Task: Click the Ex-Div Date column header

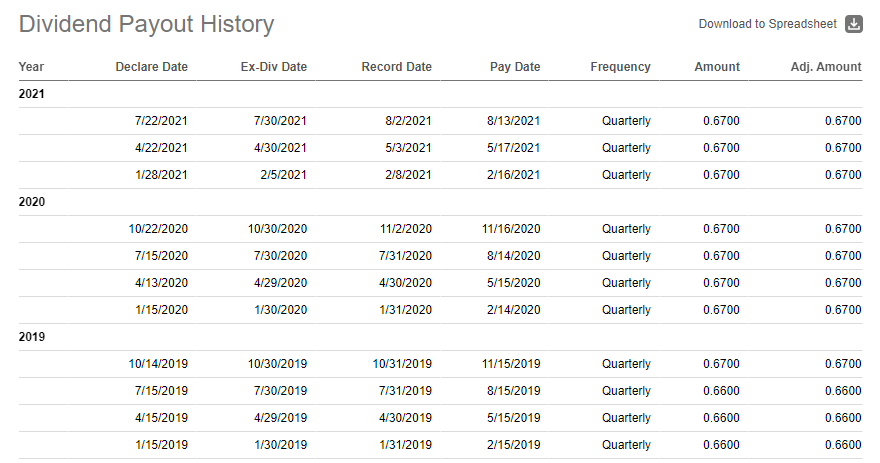Action: point(274,67)
